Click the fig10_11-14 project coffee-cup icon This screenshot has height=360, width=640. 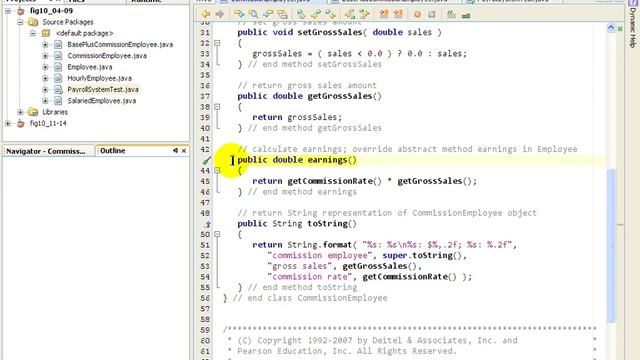tap(20, 123)
